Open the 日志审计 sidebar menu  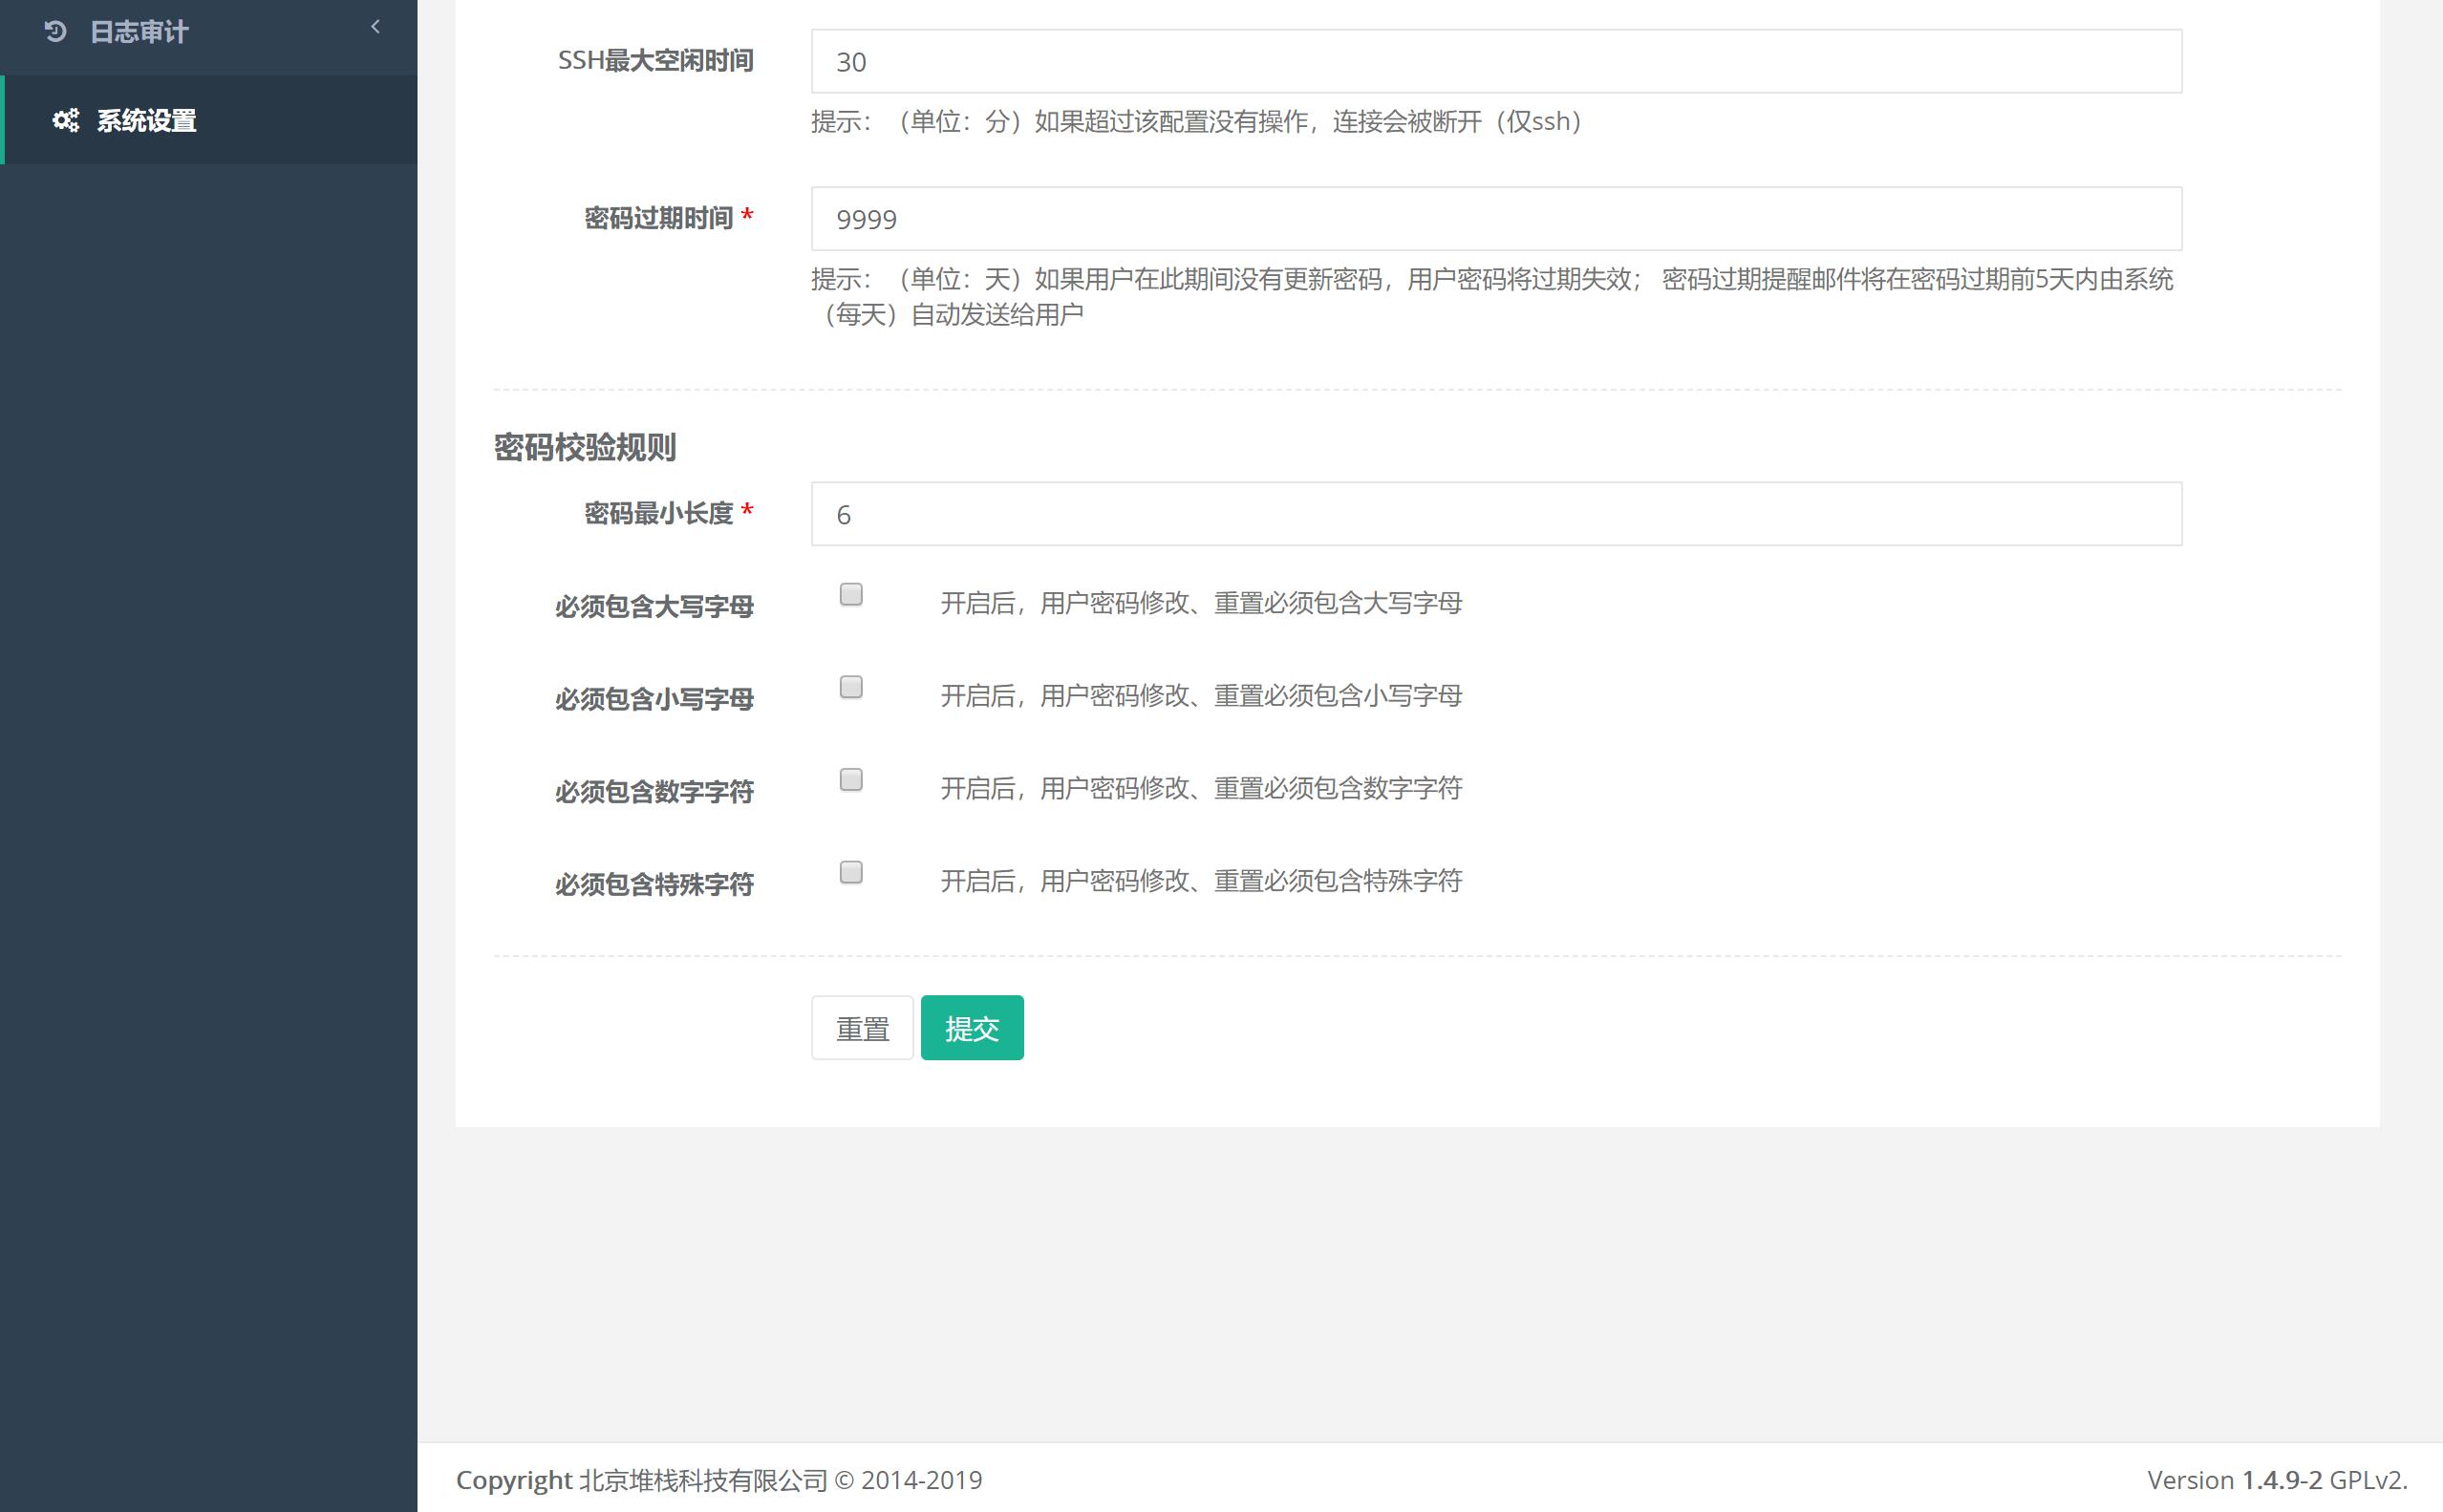(x=208, y=32)
